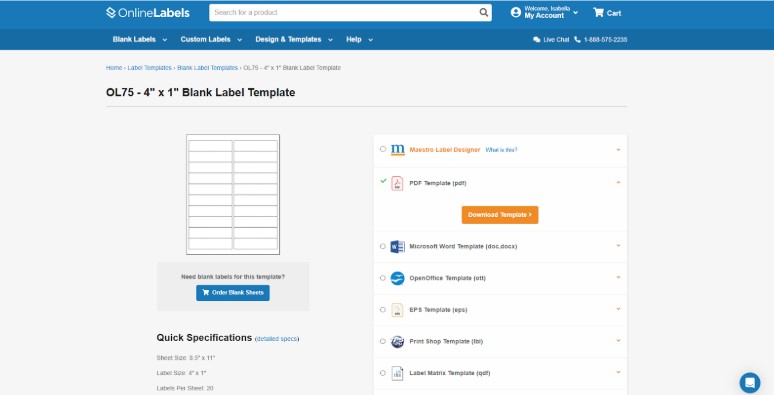Collapse the PDF Template row chevron

[x=618, y=182]
